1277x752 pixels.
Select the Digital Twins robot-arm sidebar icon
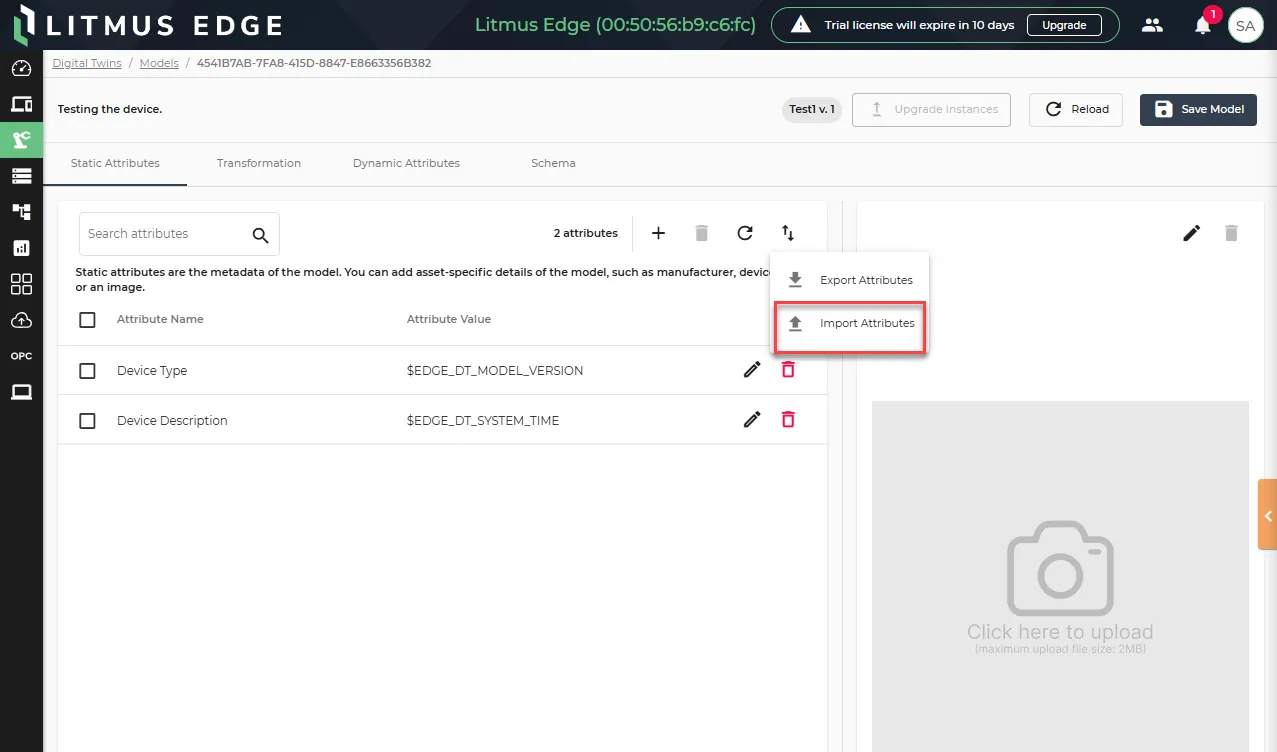tap(21, 140)
